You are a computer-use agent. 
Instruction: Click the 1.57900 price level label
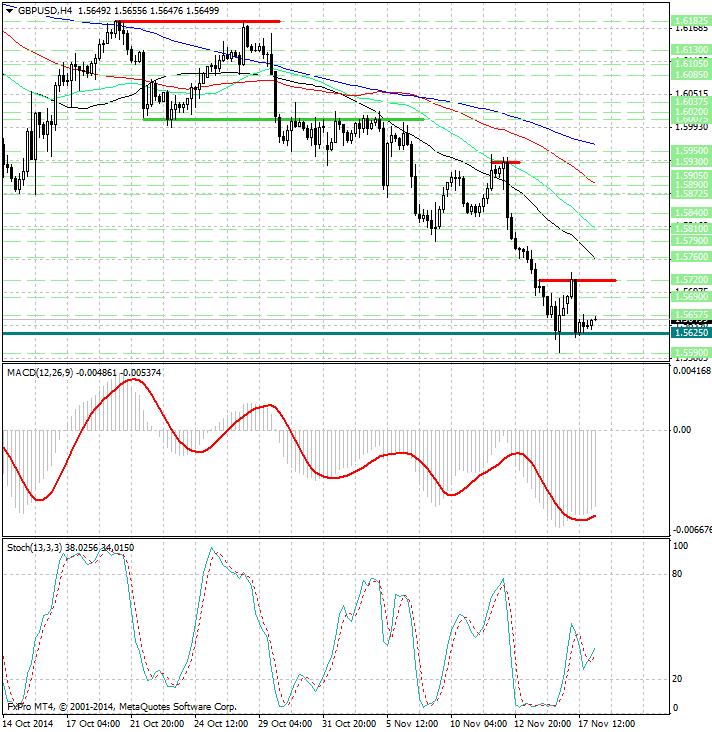point(691,240)
